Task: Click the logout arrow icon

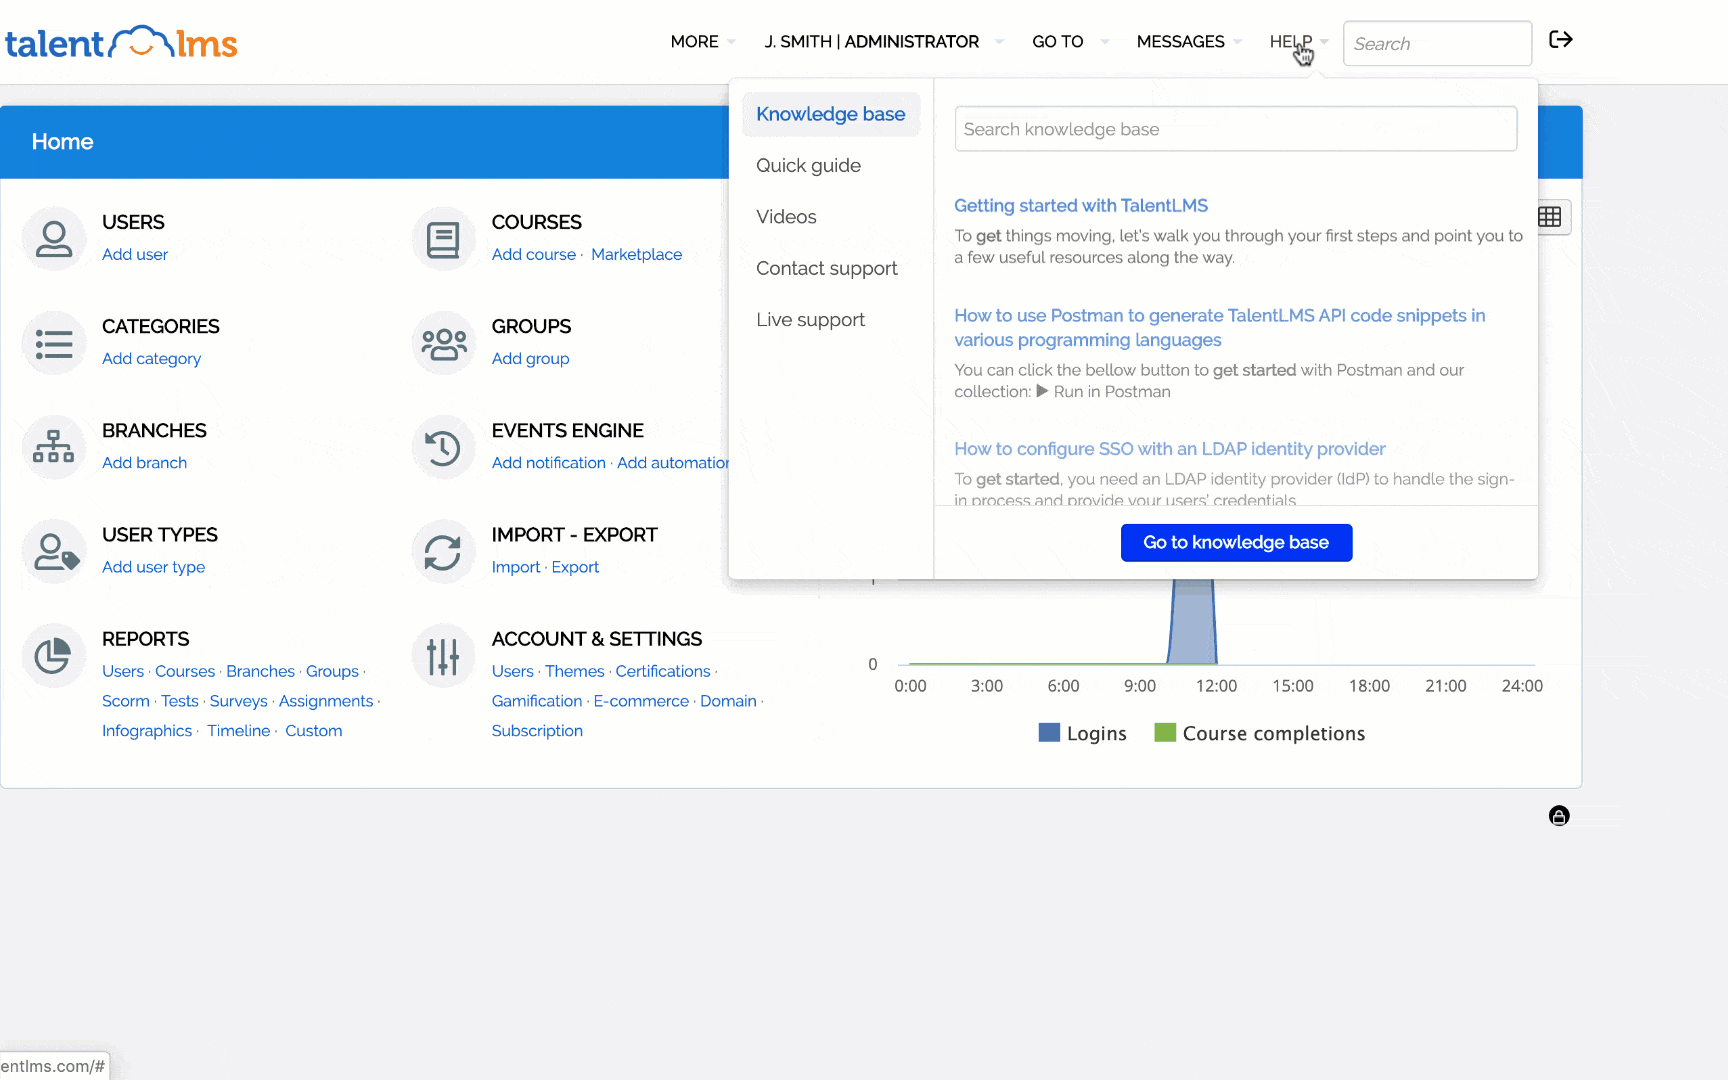Action: click(1560, 40)
